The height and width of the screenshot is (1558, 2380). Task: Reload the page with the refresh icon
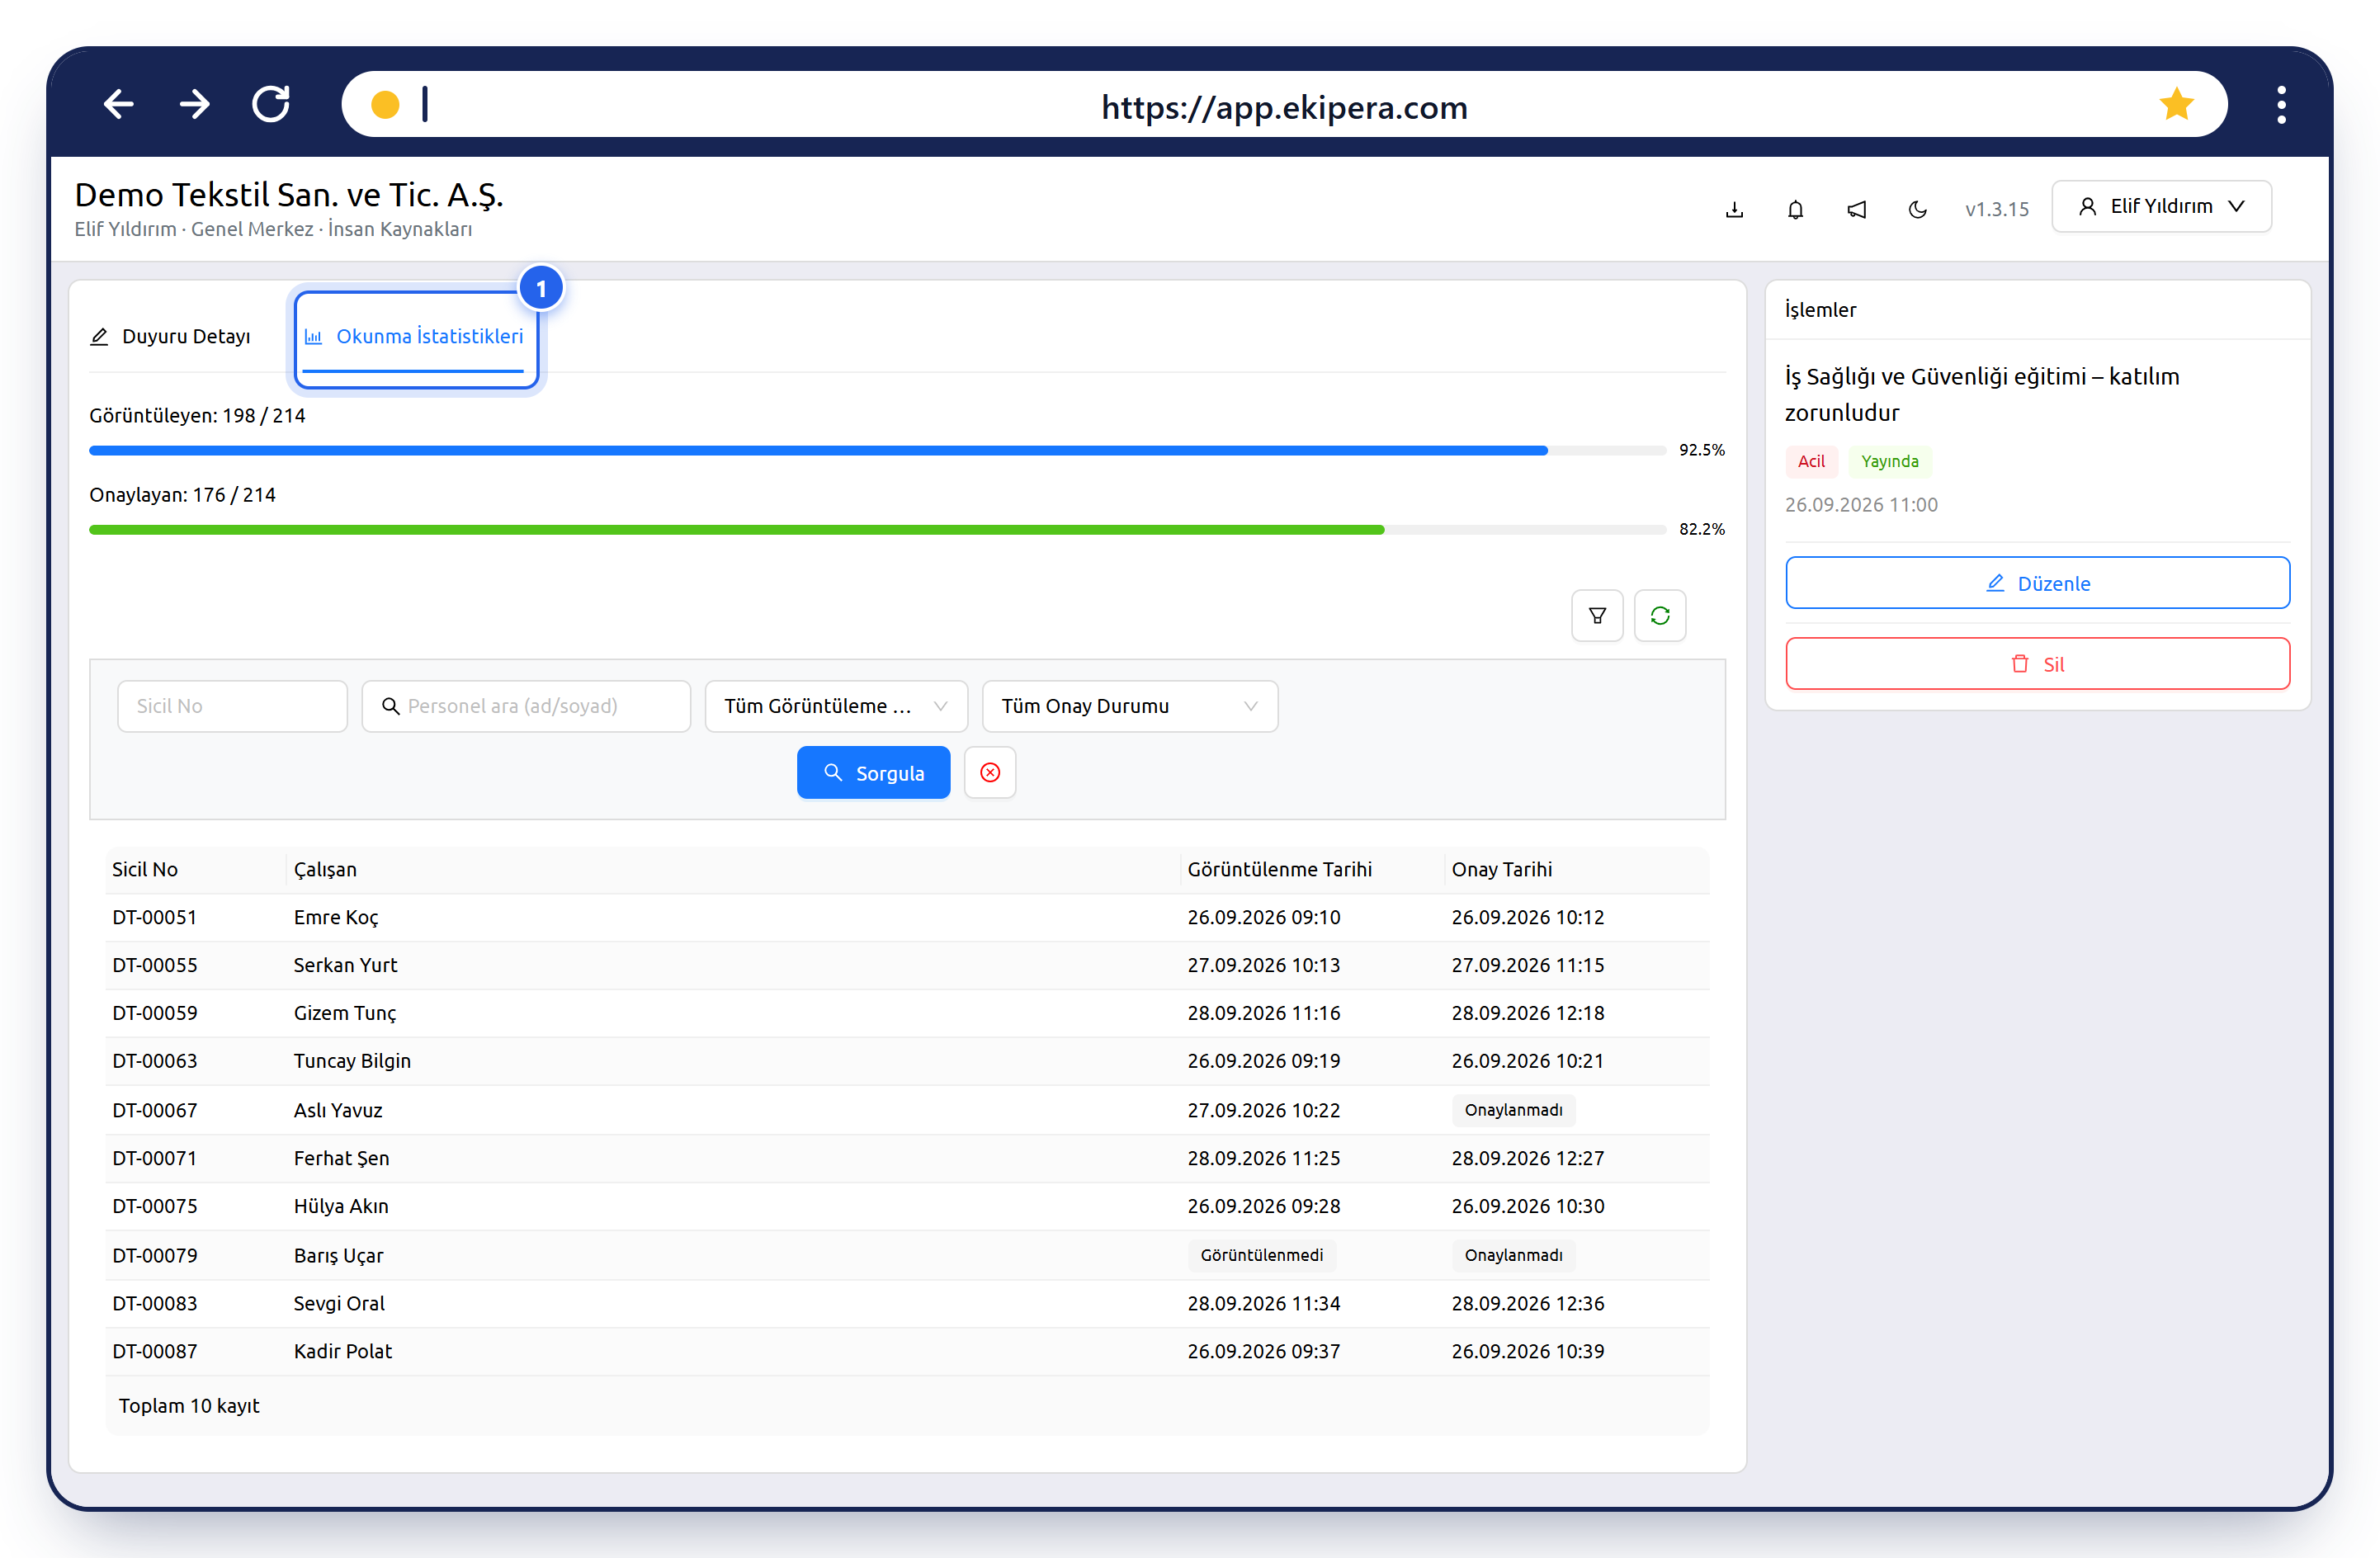click(x=271, y=104)
